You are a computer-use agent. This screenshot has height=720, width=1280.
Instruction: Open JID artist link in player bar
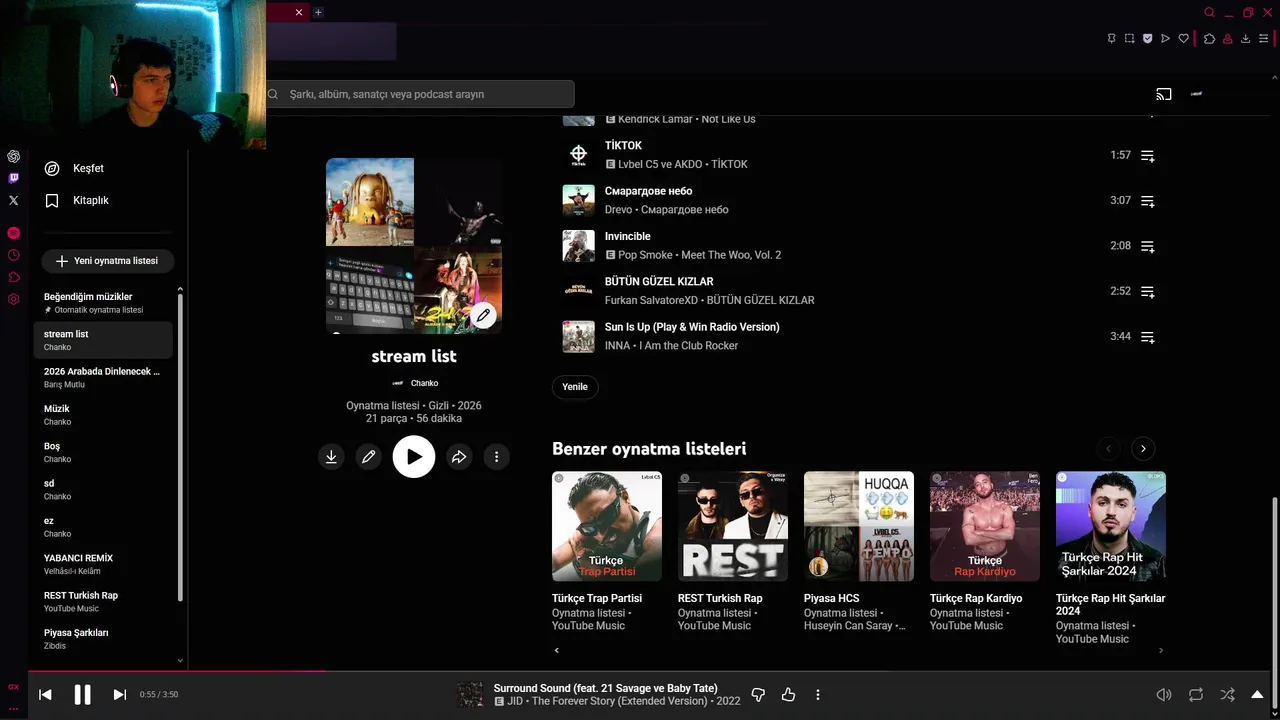[515, 702]
